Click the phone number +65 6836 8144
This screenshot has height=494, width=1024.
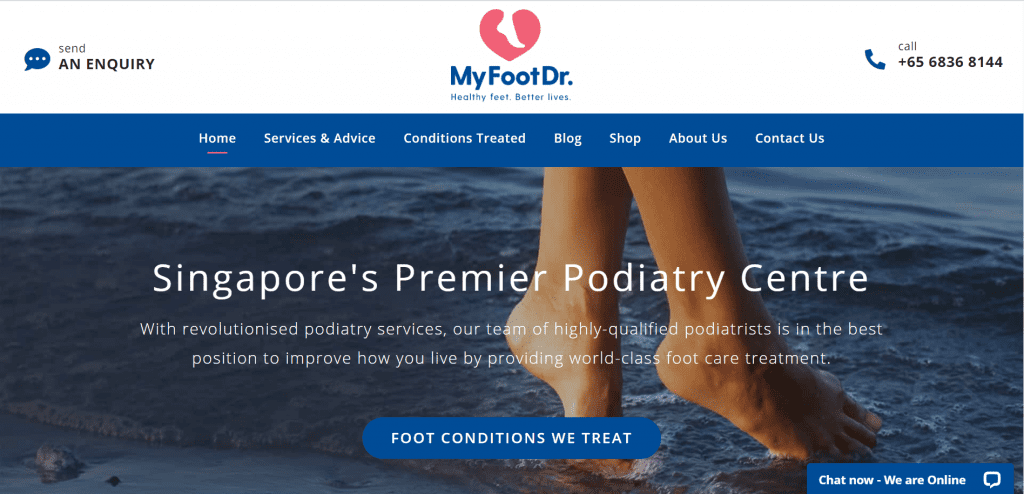pyautogui.click(x=950, y=63)
